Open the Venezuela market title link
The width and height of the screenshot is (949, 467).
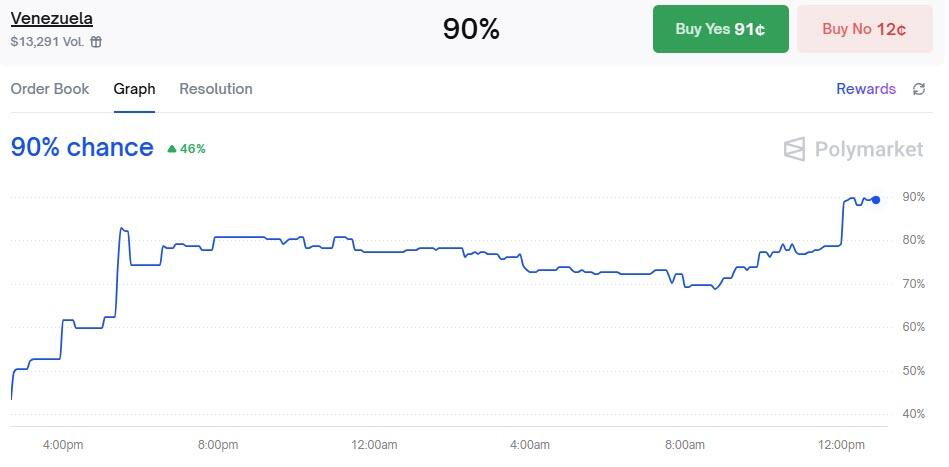pyautogui.click(x=52, y=19)
